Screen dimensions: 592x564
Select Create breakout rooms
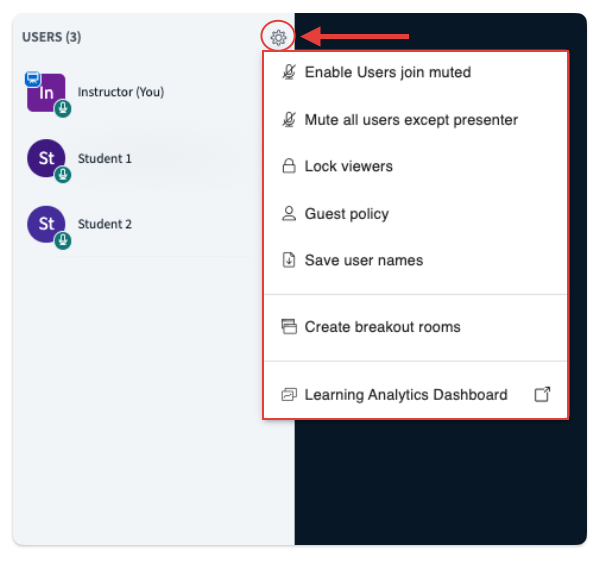pyautogui.click(x=415, y=327)
